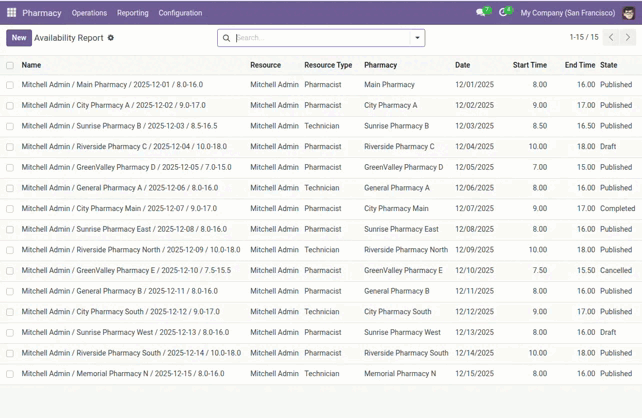Click the date cell 12/08/2025
Image resolution: width=642 pixels, height=418 pixels.
tap(475, 229)
